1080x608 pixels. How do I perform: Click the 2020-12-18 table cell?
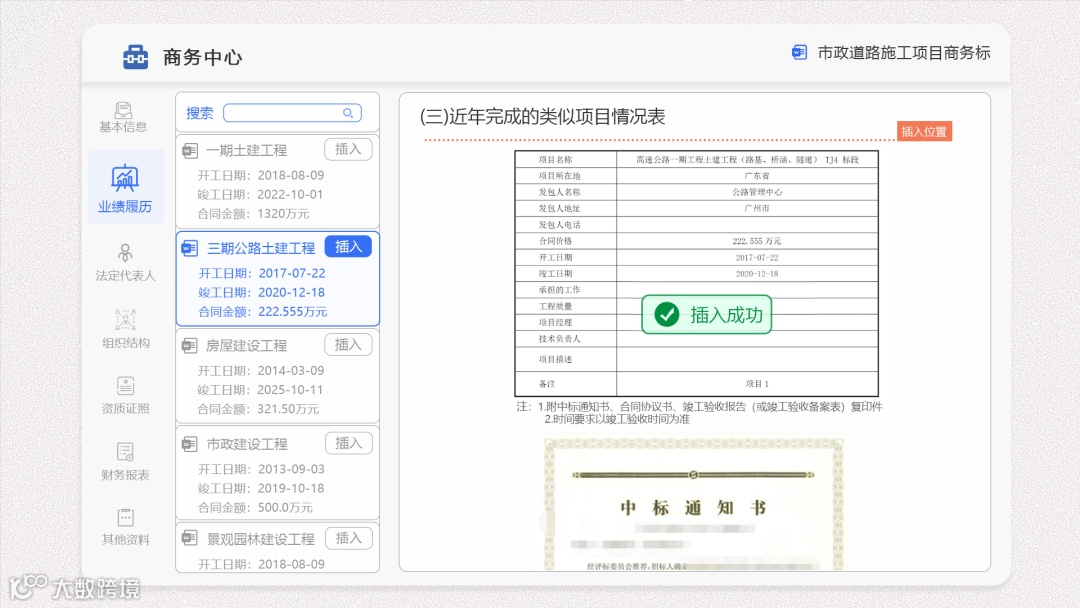coord(747,273)
